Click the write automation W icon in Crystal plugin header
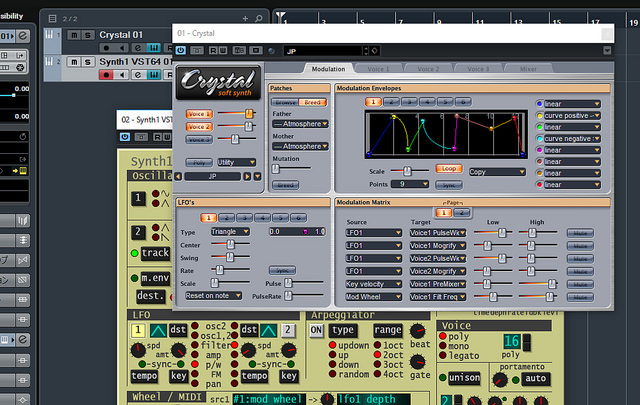640x405 pixels. coord(223,51)
